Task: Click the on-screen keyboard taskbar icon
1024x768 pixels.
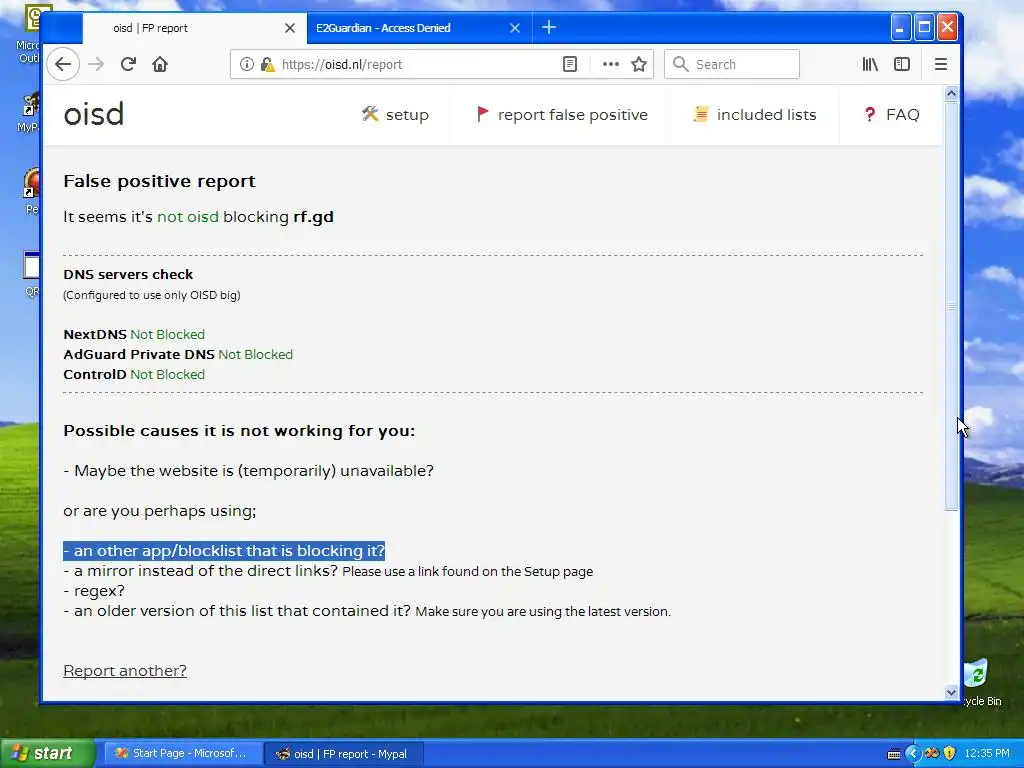Action: [x=893, y=754]
